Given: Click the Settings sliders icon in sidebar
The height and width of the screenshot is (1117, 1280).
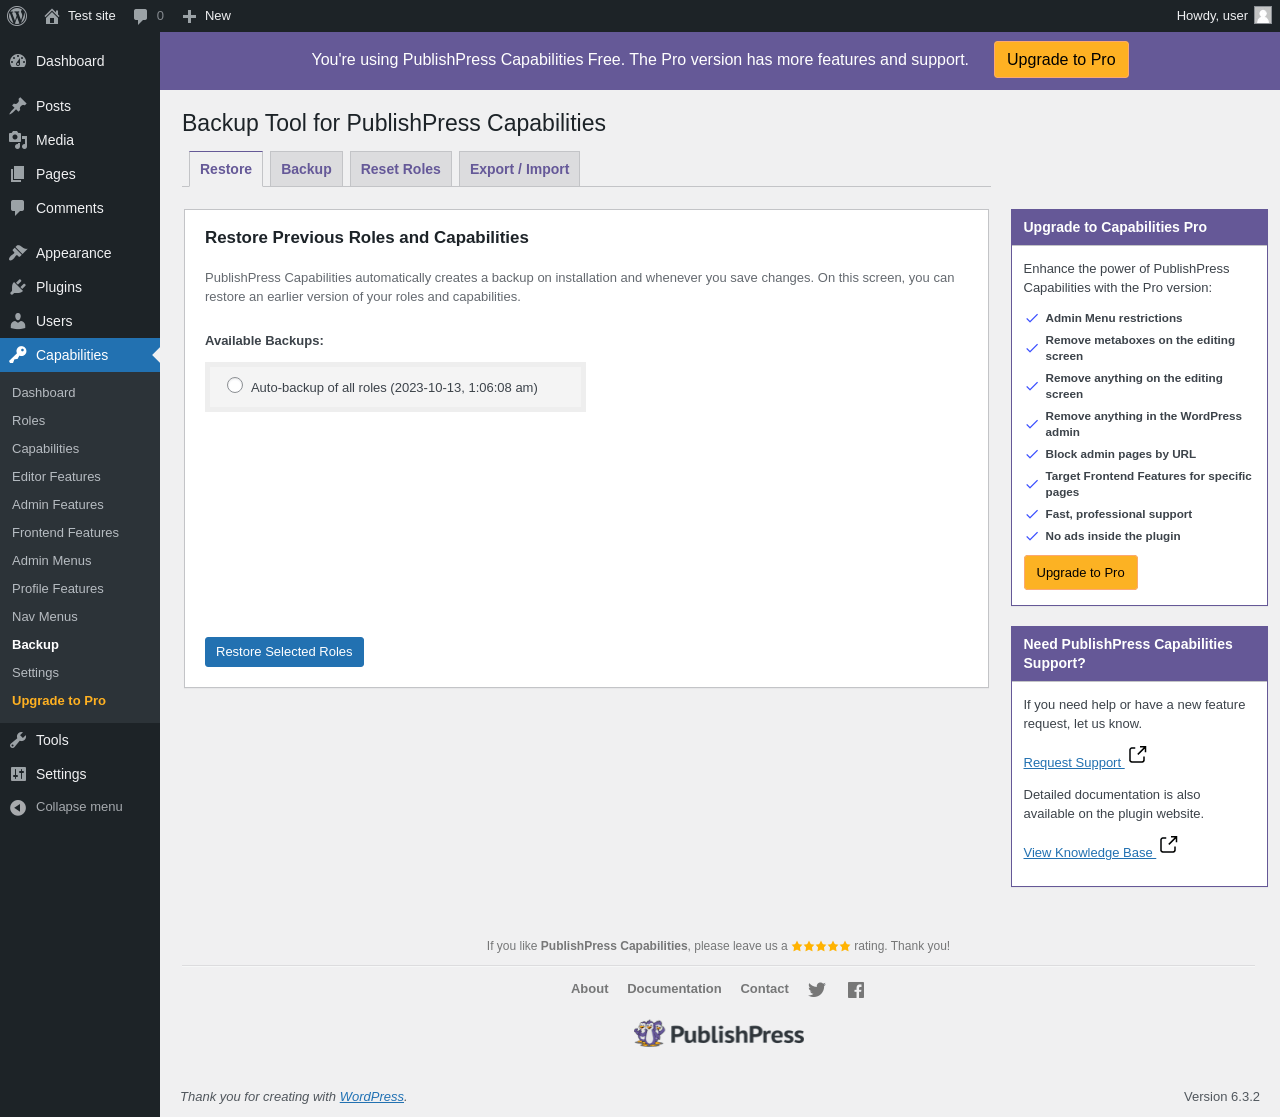Looking at the screenshot, I should pos(18,774).
